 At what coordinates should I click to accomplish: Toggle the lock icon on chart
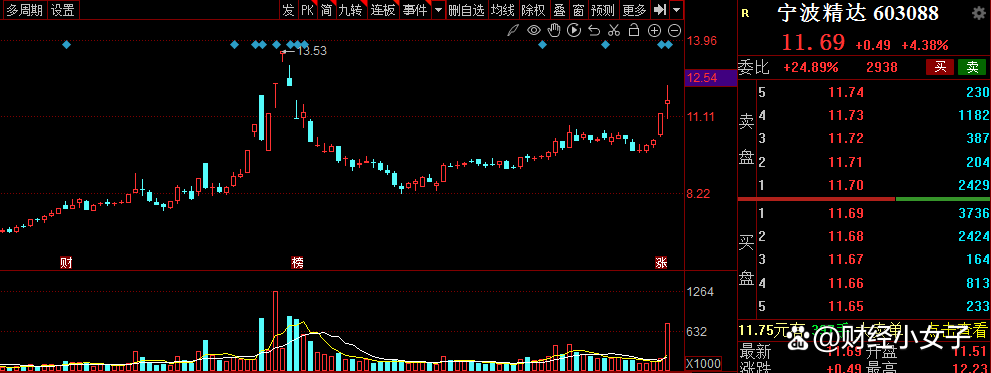tap(634, 30)
